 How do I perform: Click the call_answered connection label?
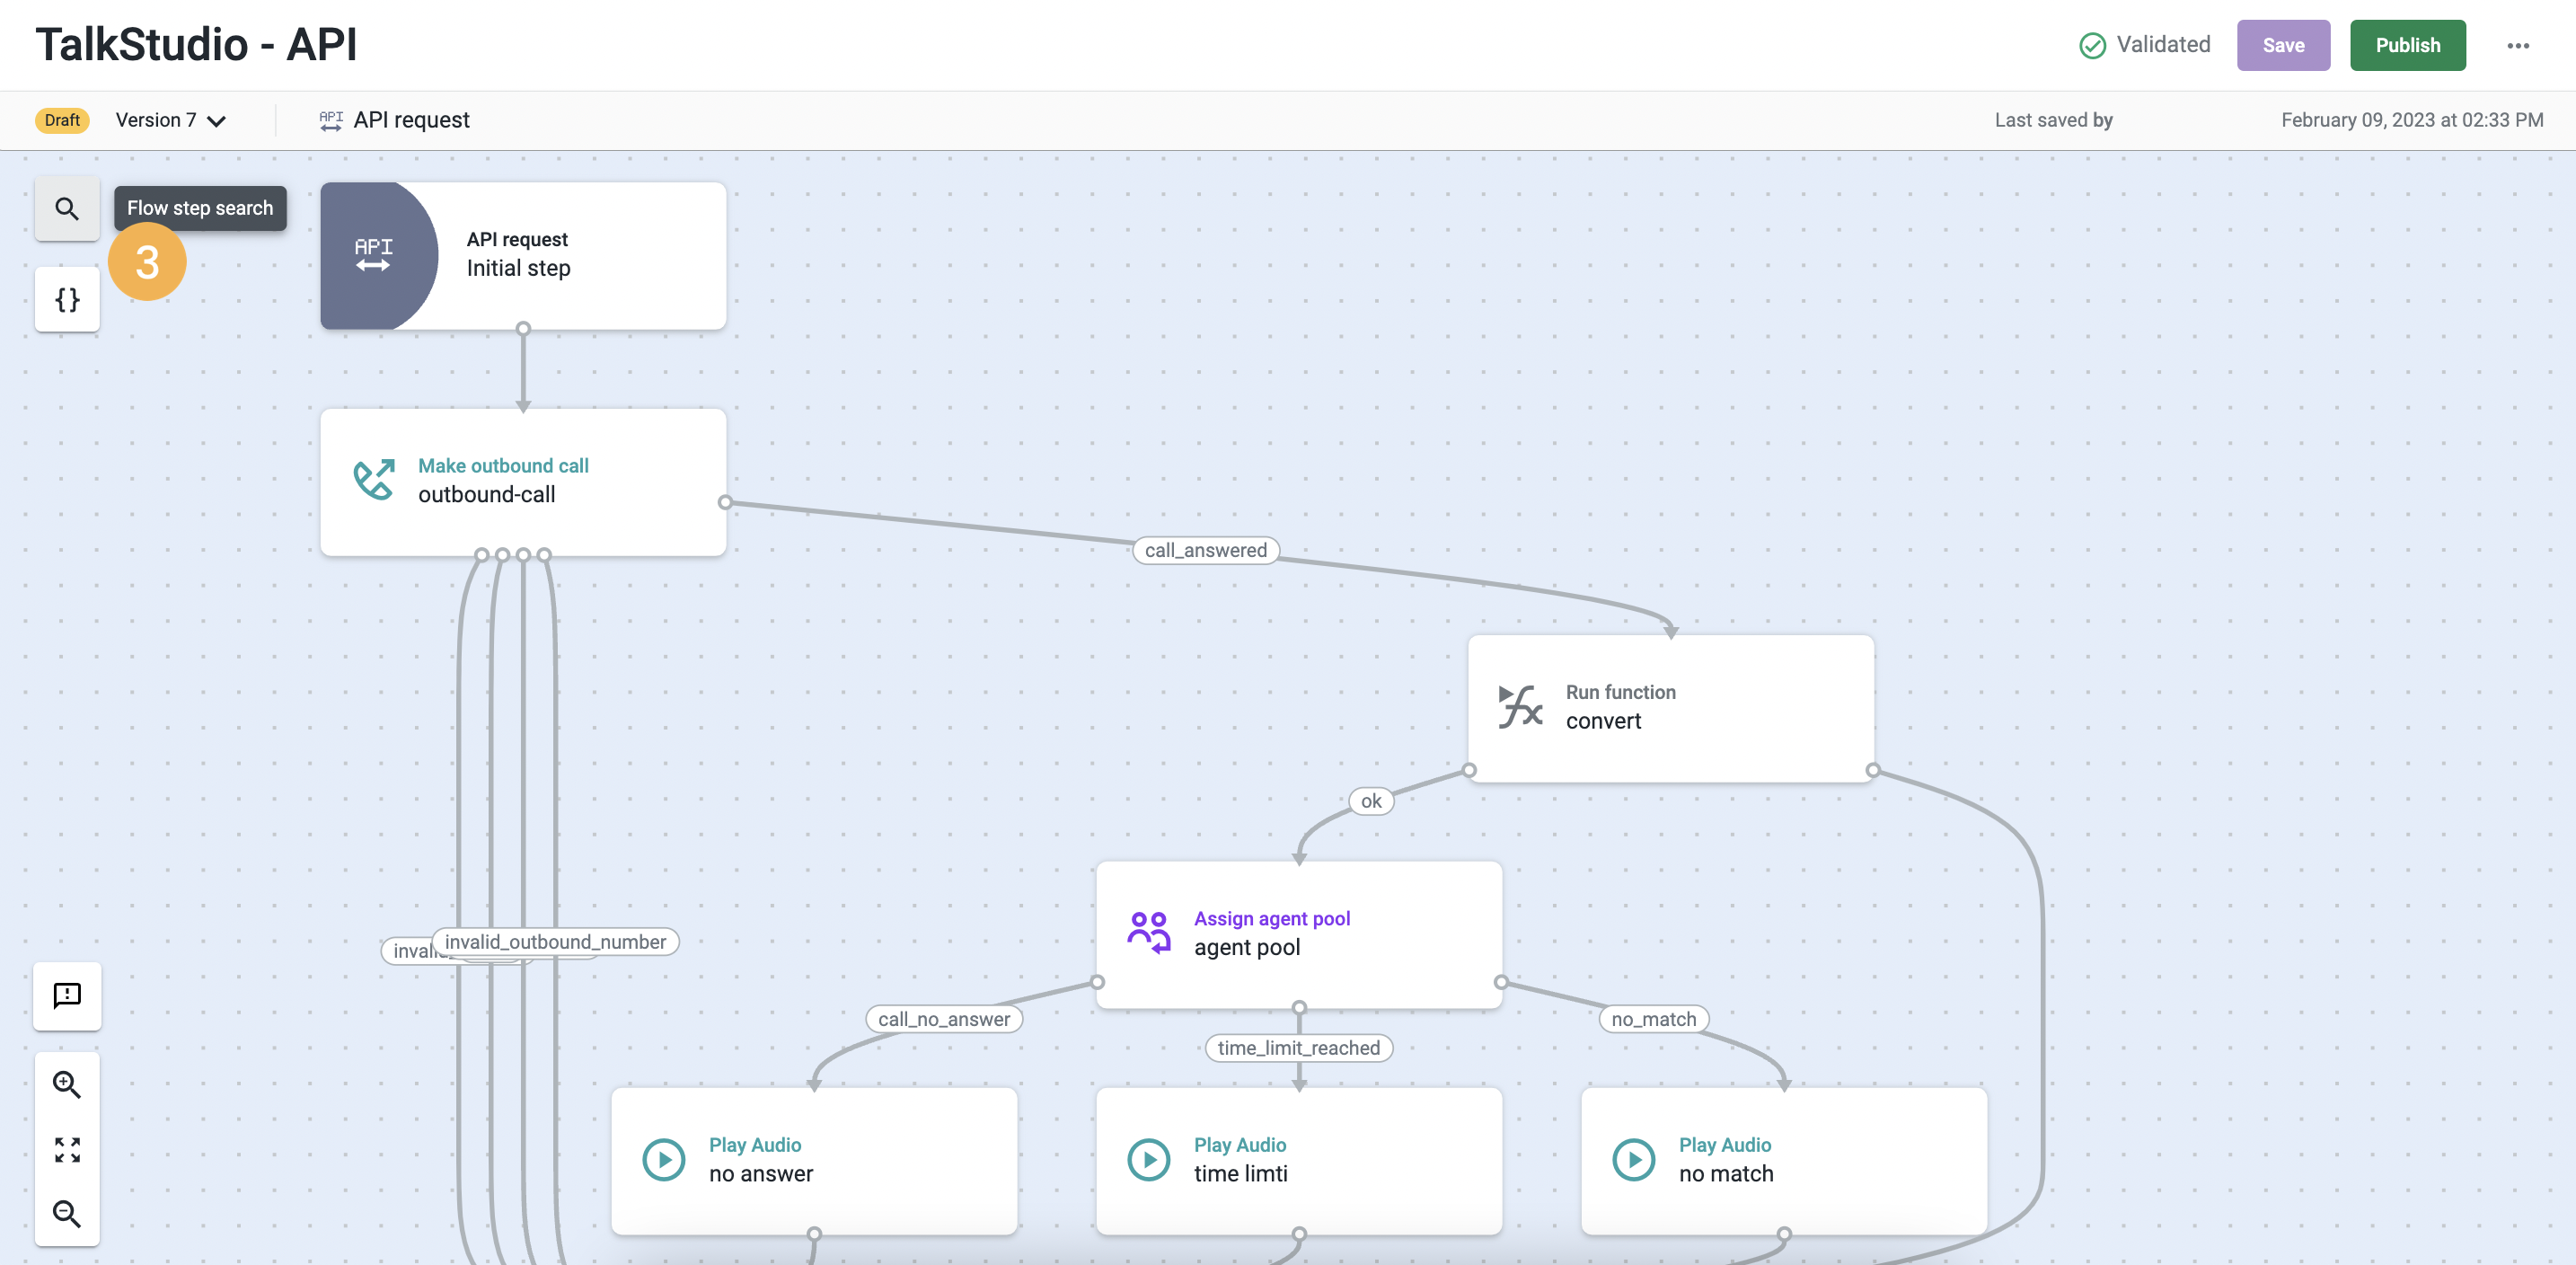tap(1205, 550)
